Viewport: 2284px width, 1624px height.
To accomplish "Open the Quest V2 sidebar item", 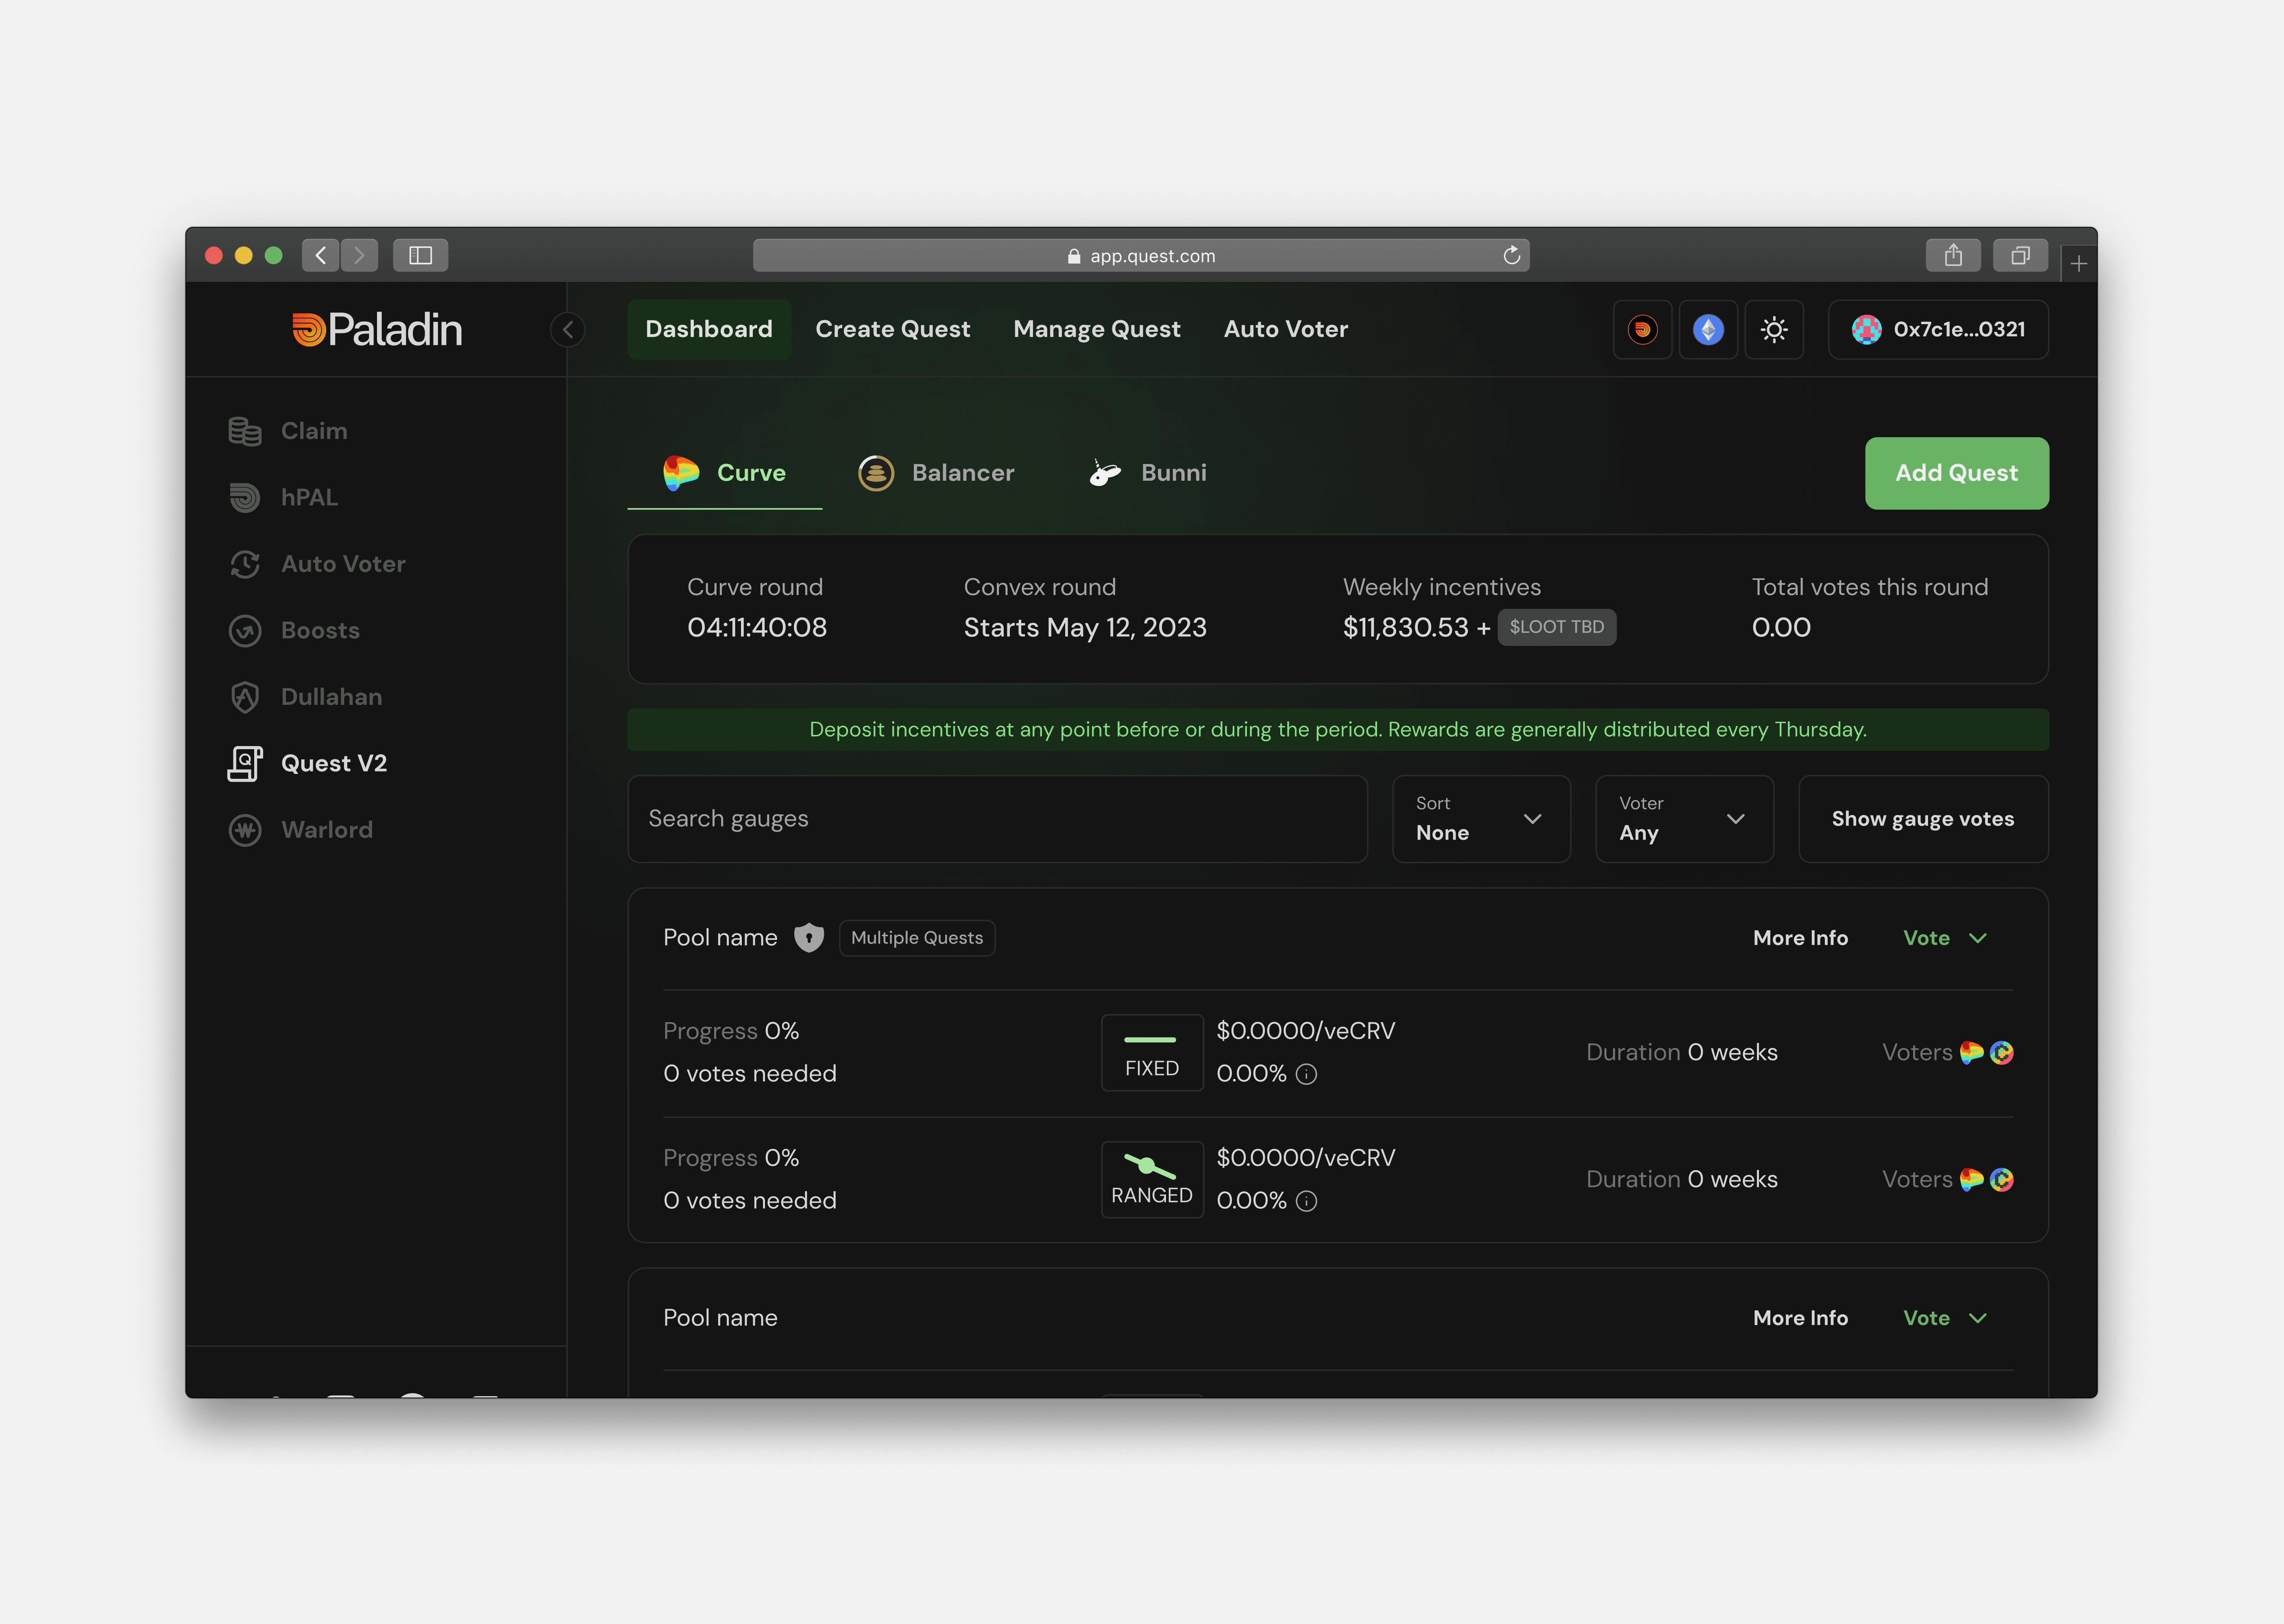I will coord(307,763).
